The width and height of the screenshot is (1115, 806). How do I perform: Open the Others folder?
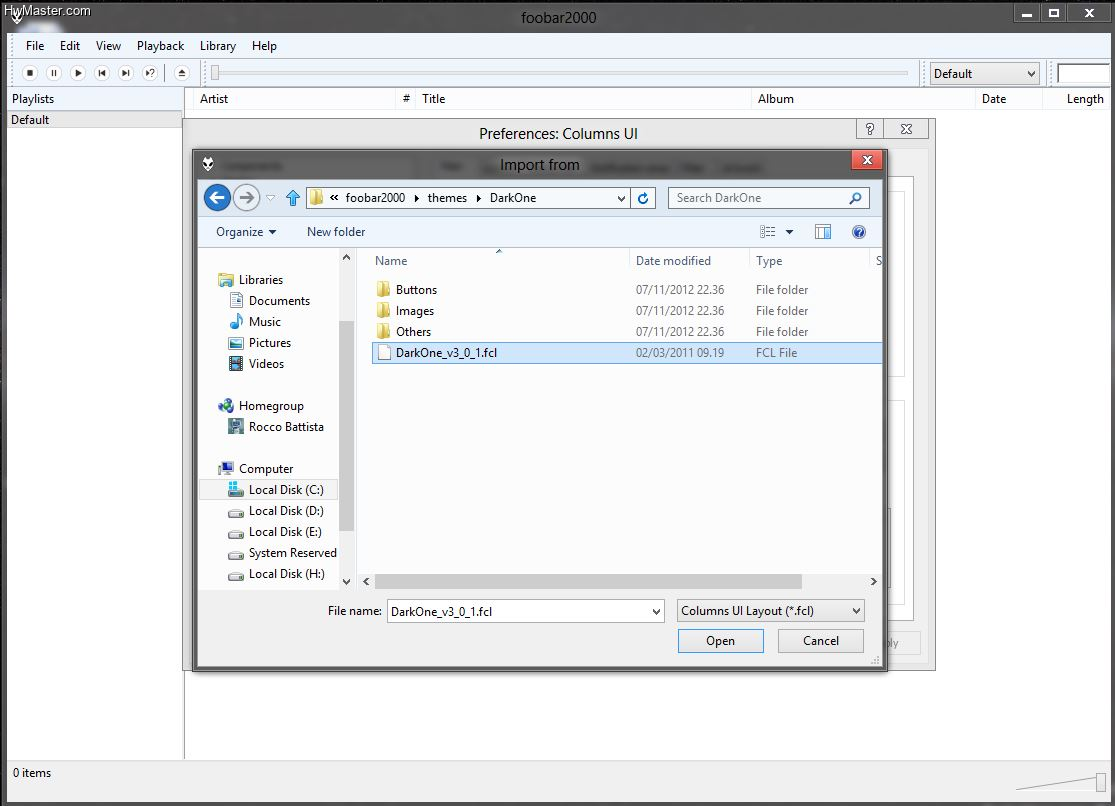pos(413,332)
